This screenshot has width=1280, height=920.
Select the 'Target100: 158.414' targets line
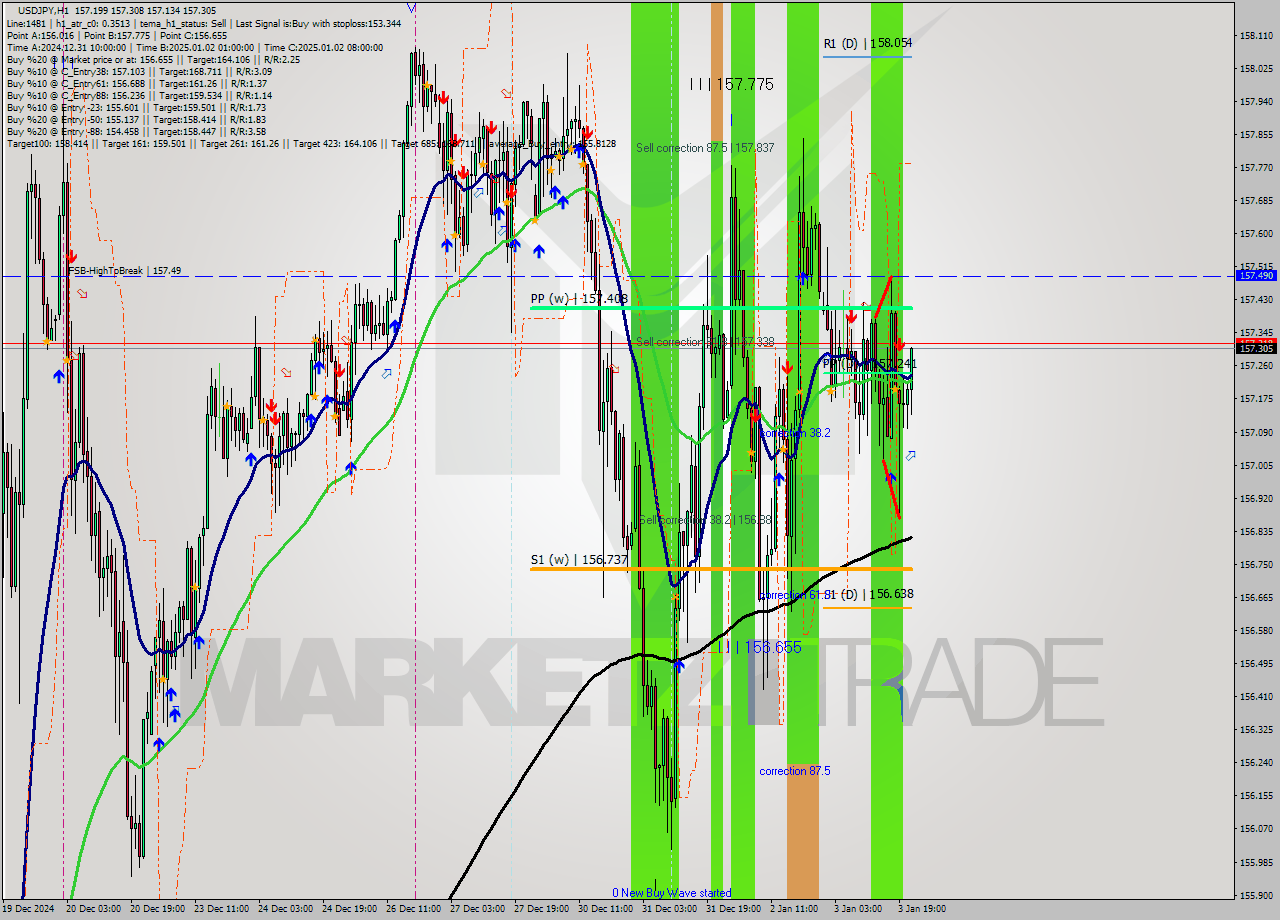pyautogui.click(x=311, y=144)
